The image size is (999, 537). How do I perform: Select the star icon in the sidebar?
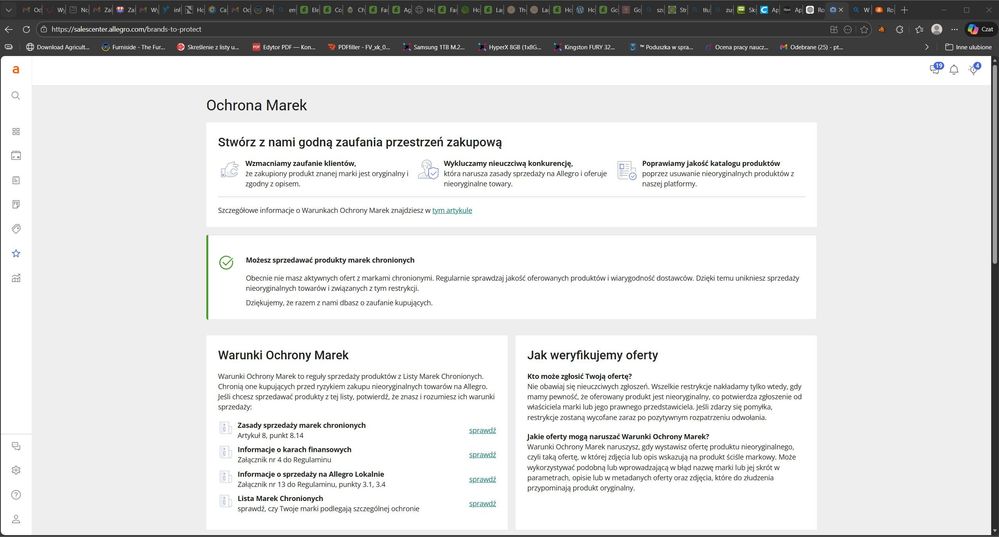15,254
